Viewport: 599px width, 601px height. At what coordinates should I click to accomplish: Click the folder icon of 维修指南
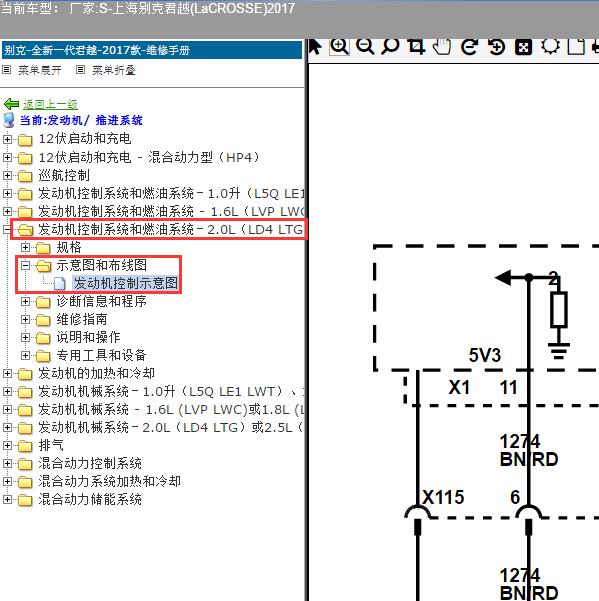coord(43,320)
